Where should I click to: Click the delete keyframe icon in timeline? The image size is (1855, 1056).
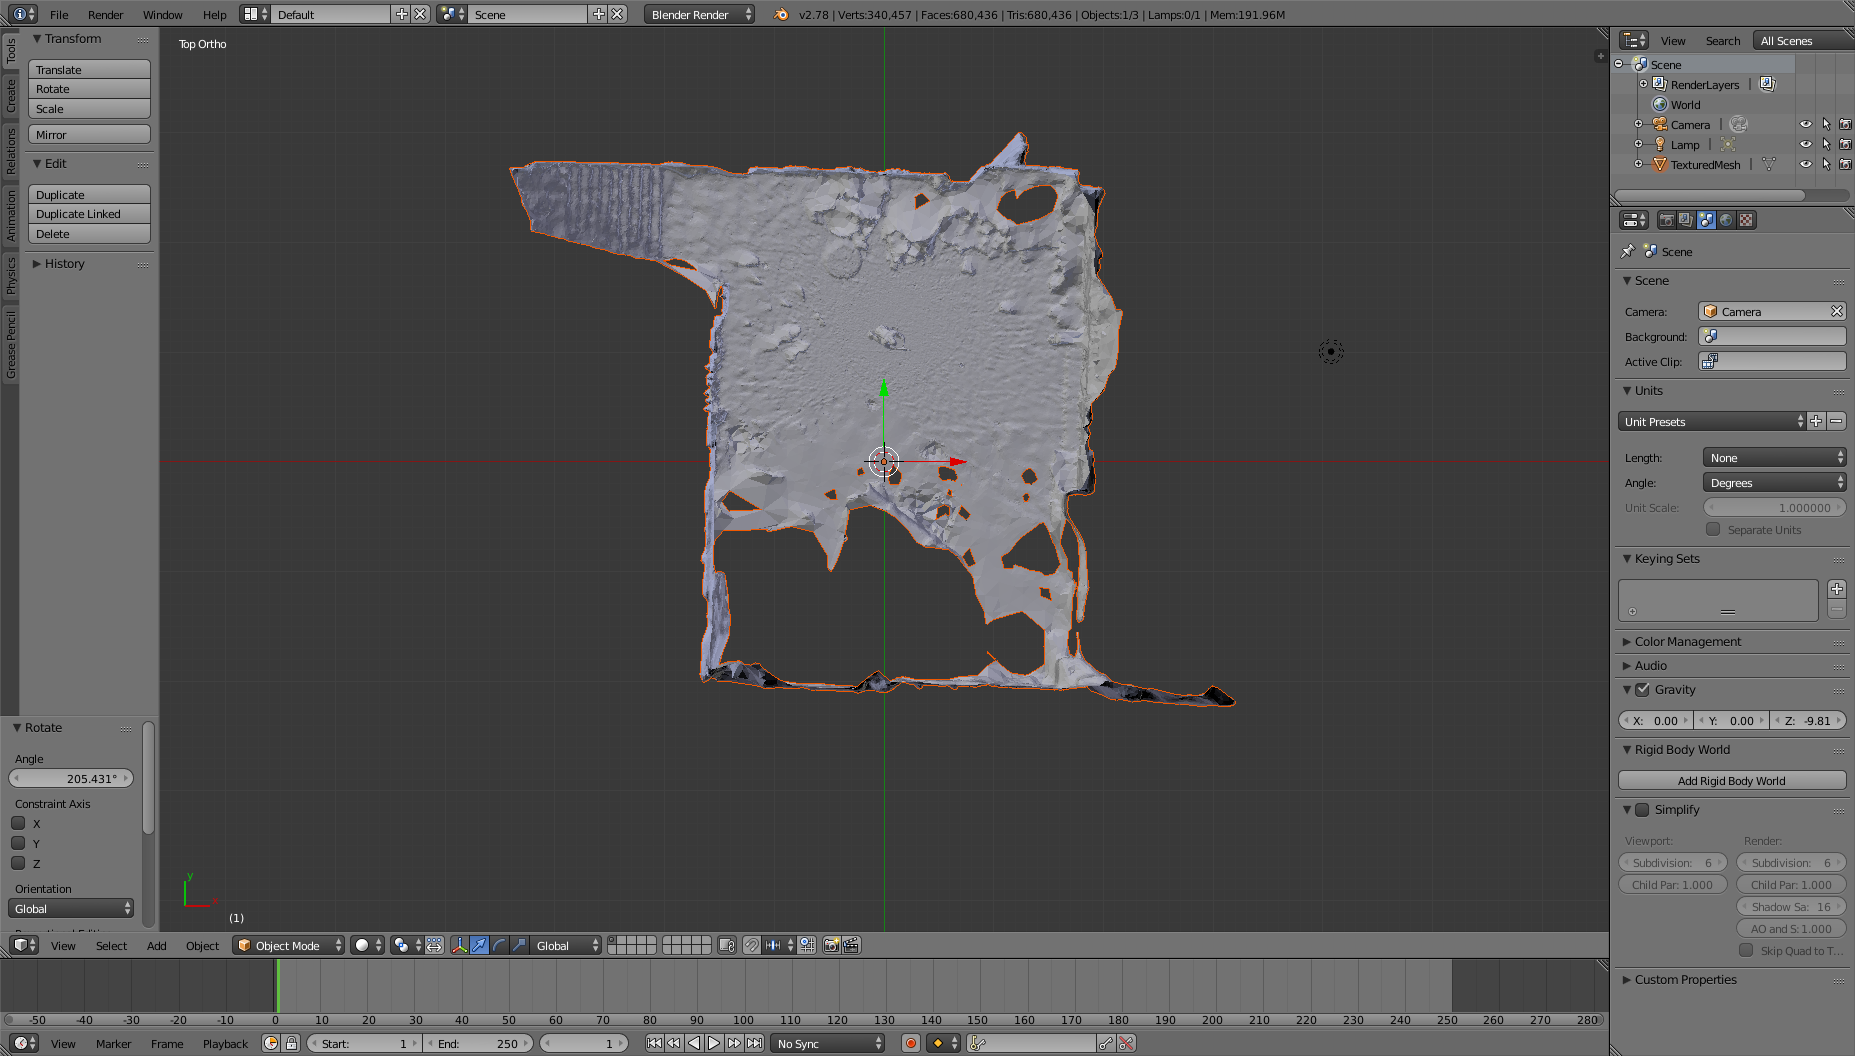point(1126,1043)
